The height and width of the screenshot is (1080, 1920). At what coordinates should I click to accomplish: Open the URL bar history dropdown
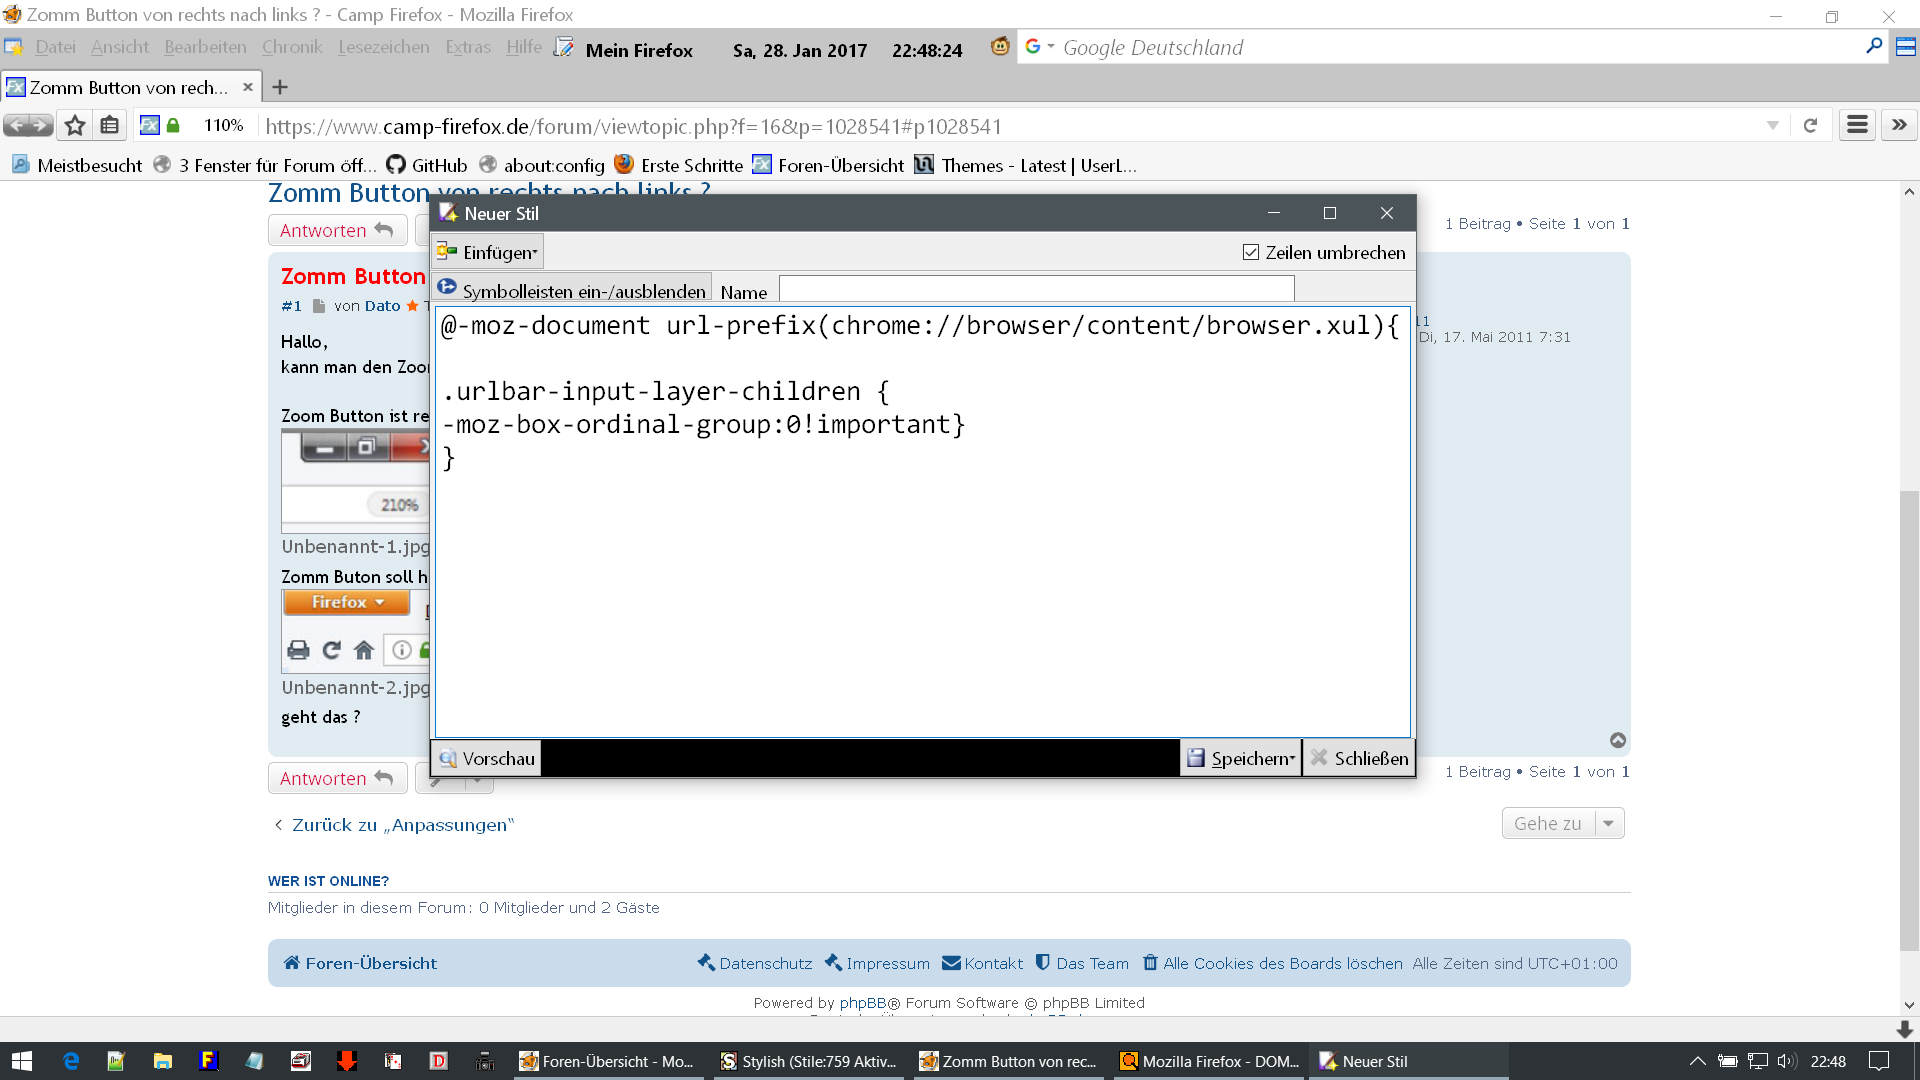(1772, 126)
